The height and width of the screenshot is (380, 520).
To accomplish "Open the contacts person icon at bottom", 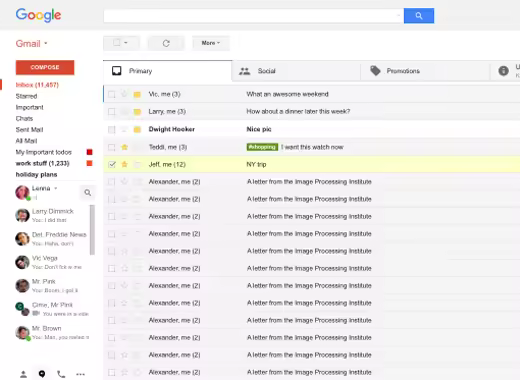I will tap(23, 374).
